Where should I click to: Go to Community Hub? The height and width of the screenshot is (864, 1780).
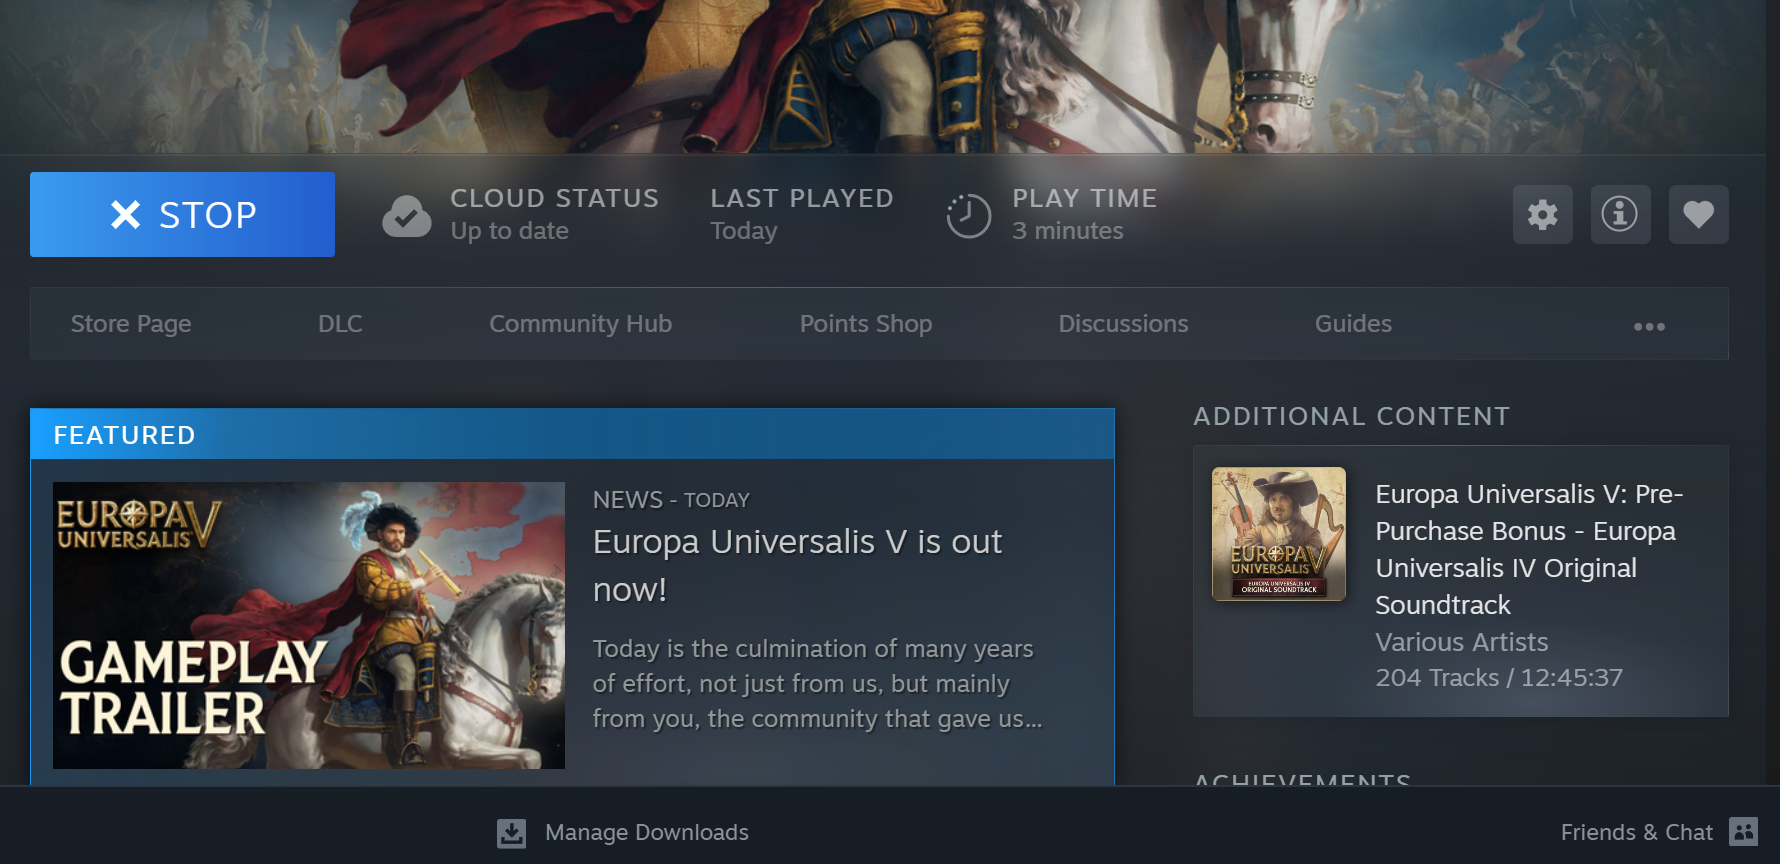pyautogui.click(x=580, y=324)
